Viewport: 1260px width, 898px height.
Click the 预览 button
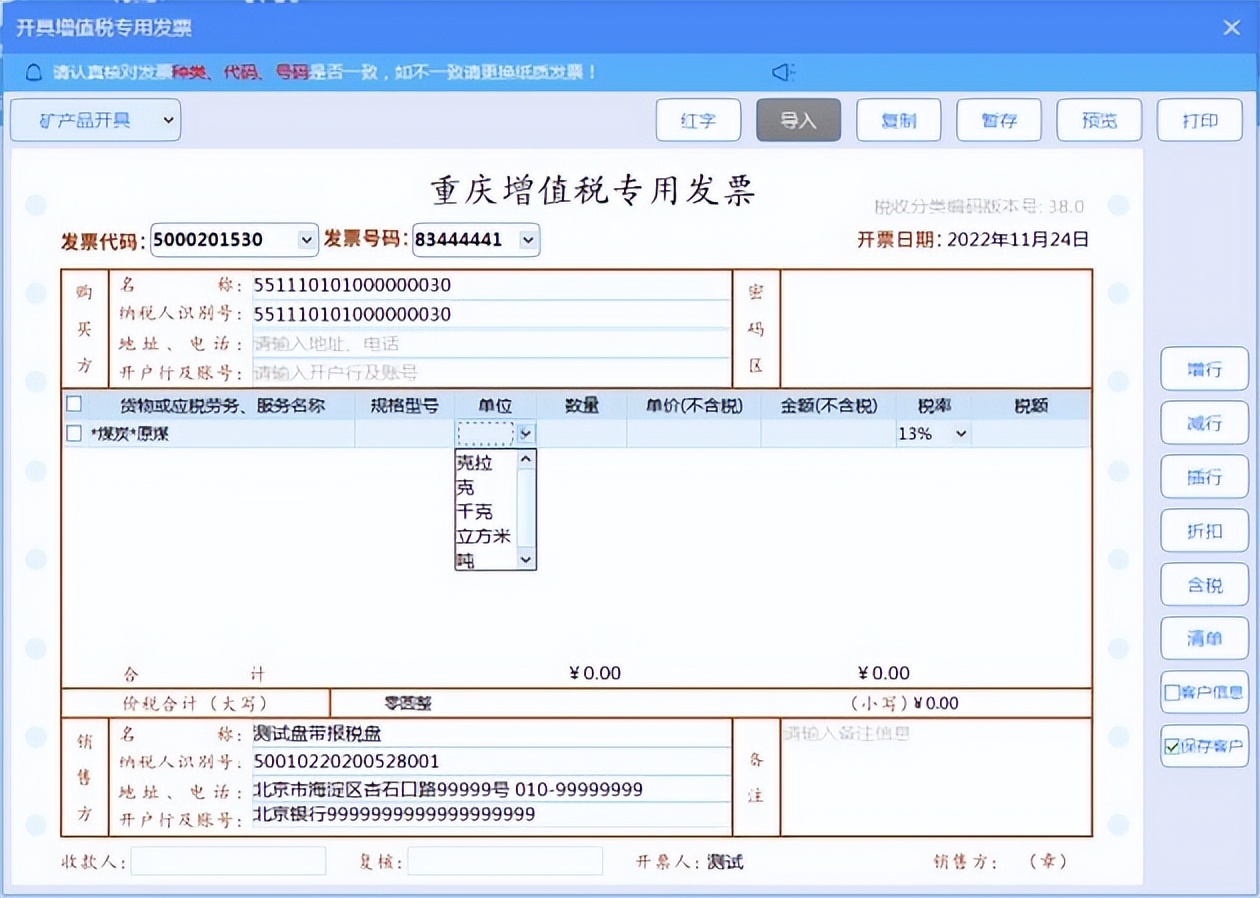click(x=1098, y=119)
